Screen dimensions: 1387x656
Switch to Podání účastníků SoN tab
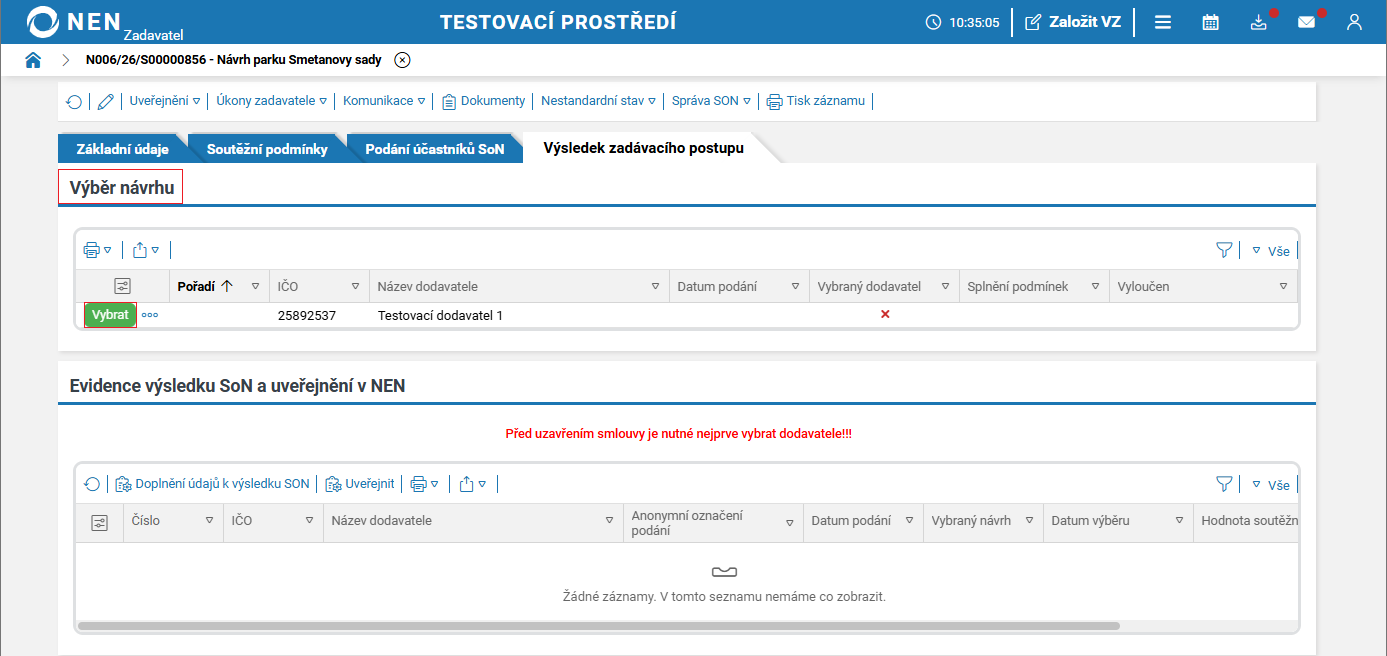click(434, 149)
